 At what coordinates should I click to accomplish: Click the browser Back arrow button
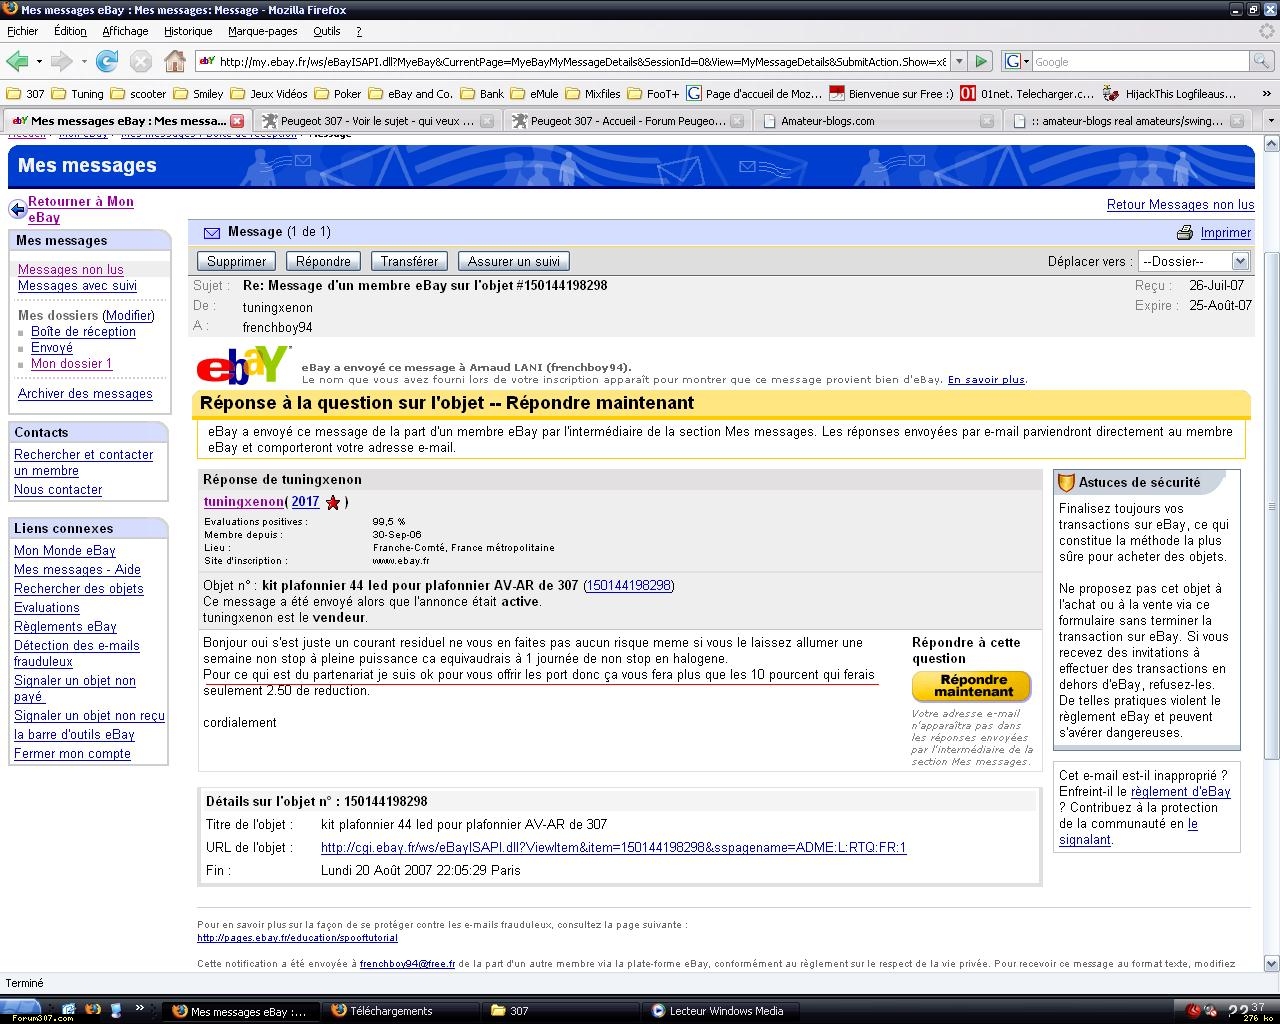click(17, 62)
